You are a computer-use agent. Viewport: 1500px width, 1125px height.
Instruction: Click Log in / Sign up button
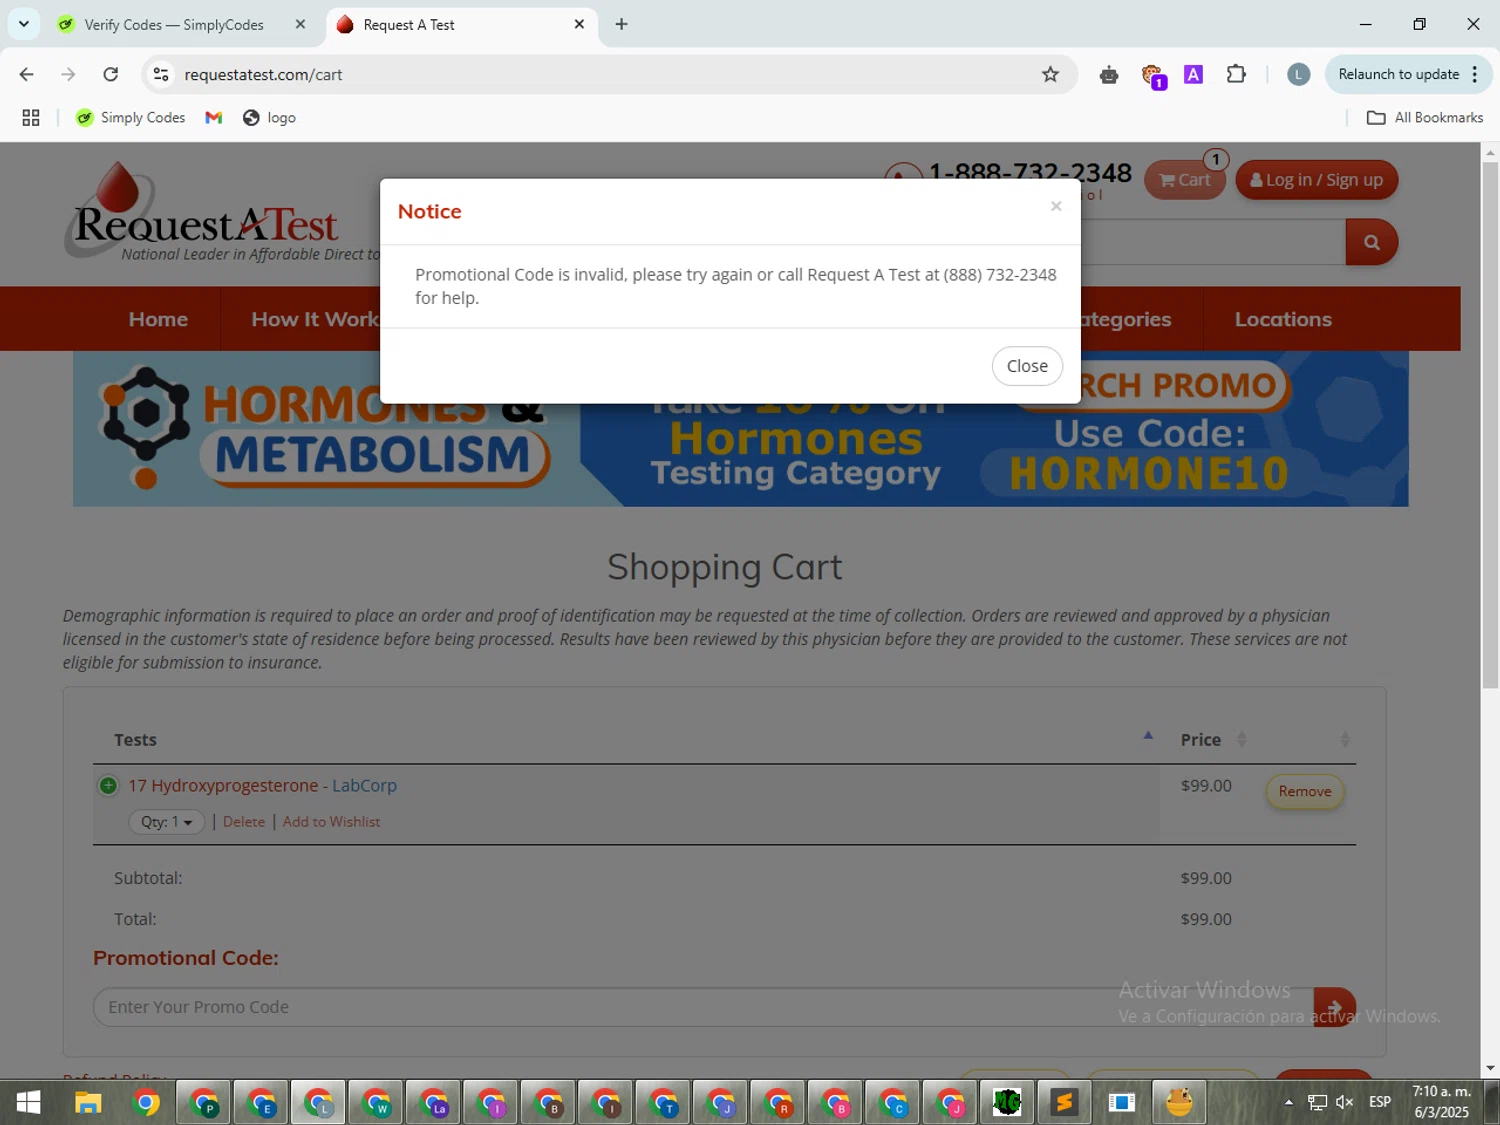click(x=1316, y=180)
